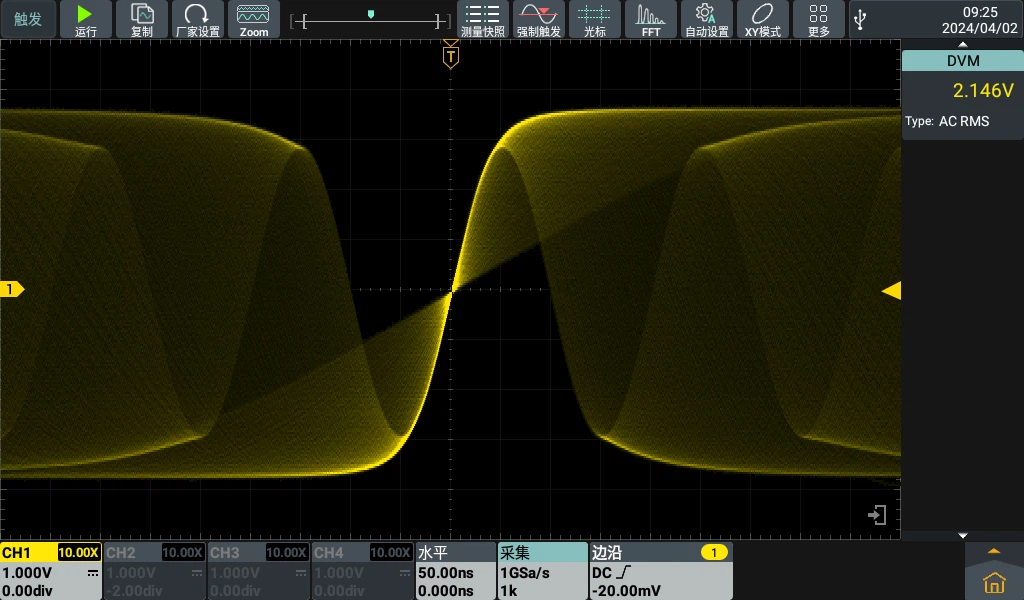Open the acquisition settings panel

tap(542, 571)
